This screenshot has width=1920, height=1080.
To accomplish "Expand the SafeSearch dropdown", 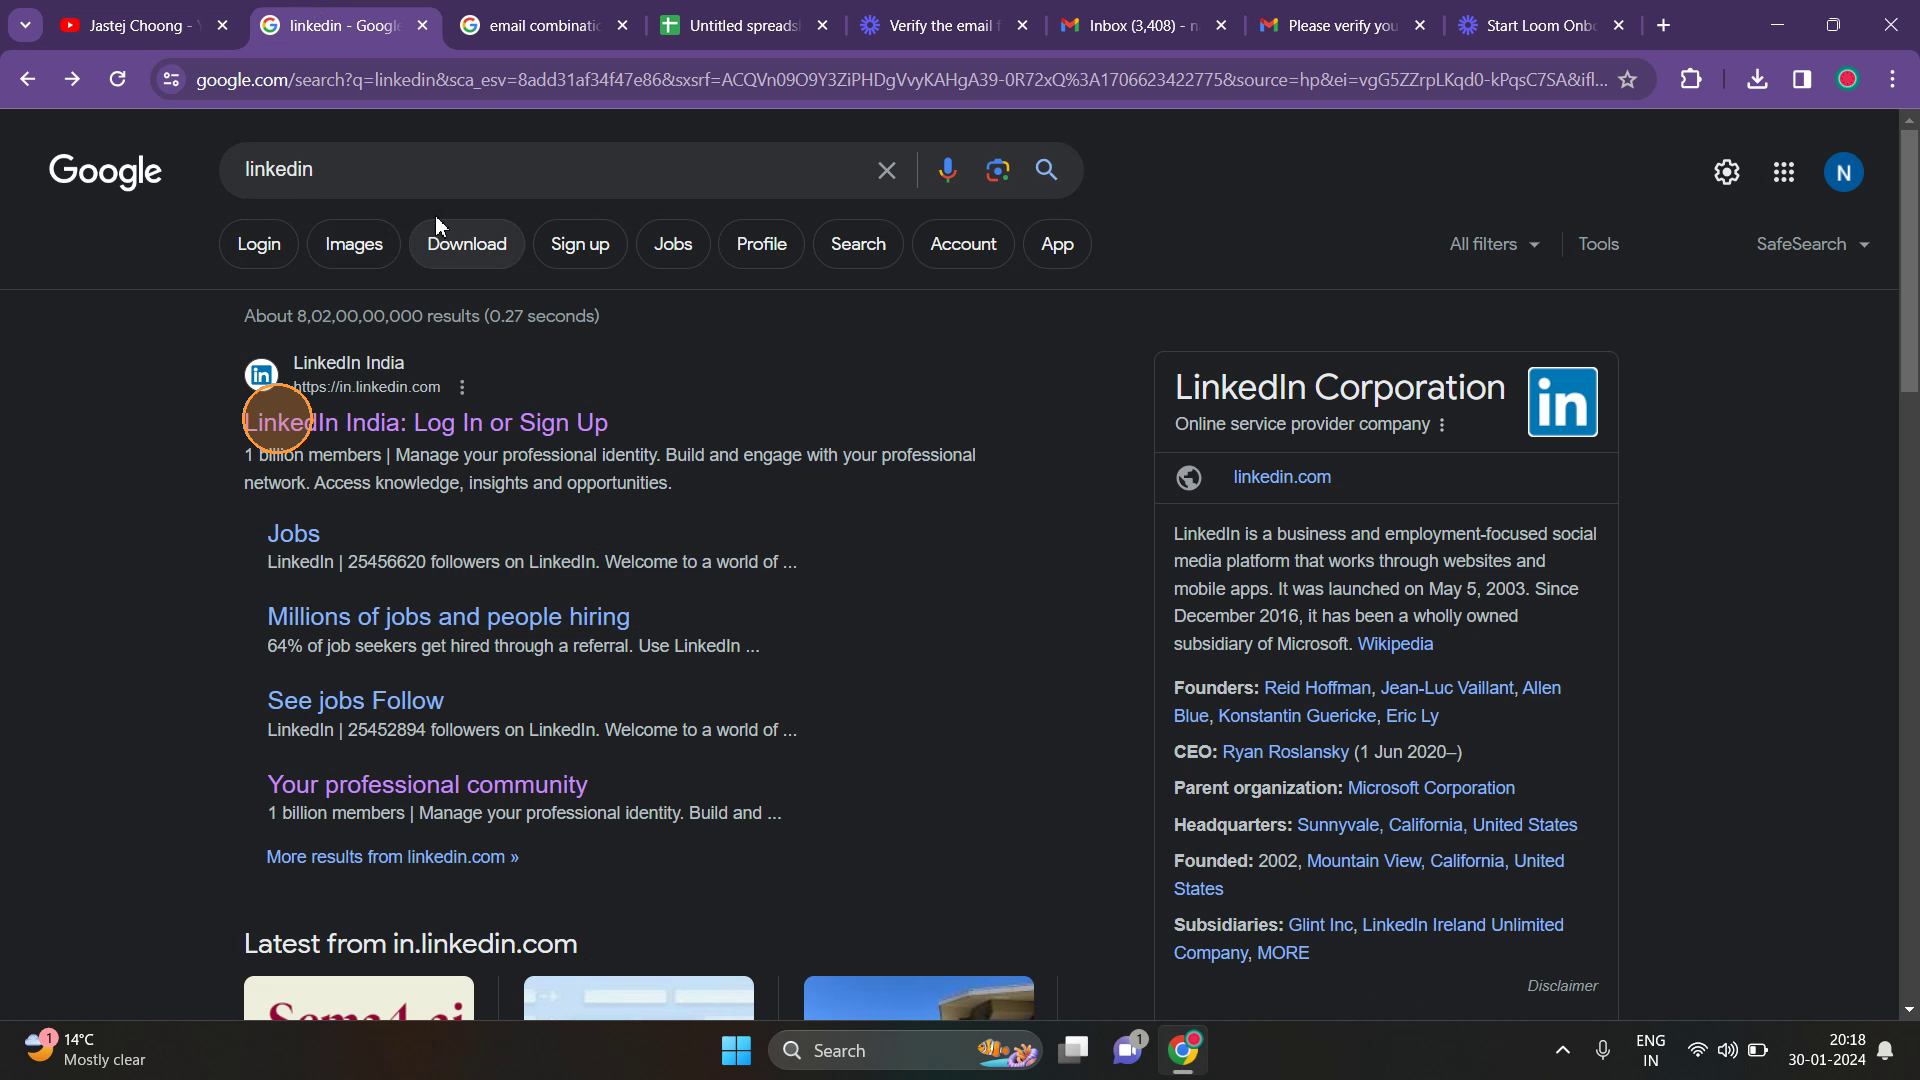I will point(1812,244).
